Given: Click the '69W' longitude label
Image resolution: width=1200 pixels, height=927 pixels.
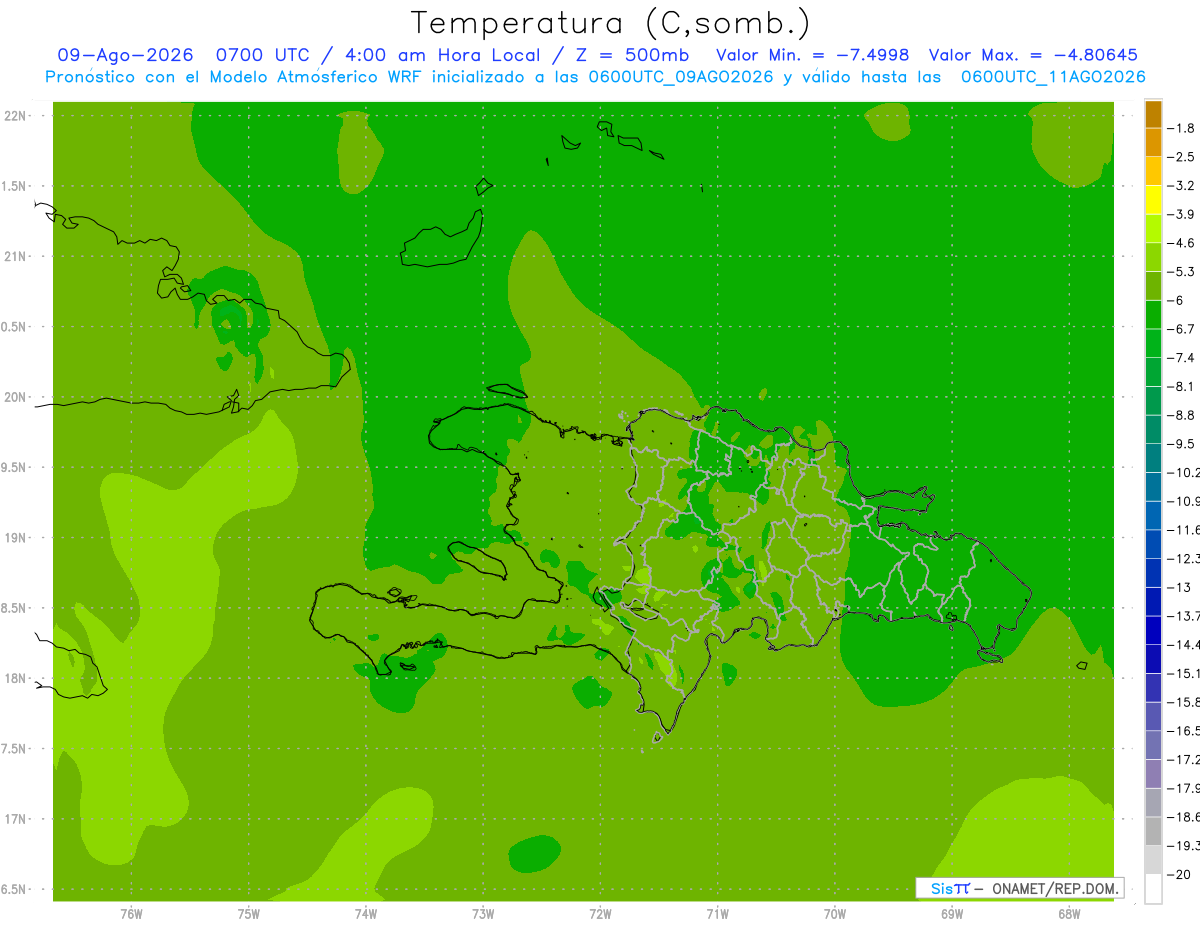Looking at the screenshot, I should pos(952,914).
